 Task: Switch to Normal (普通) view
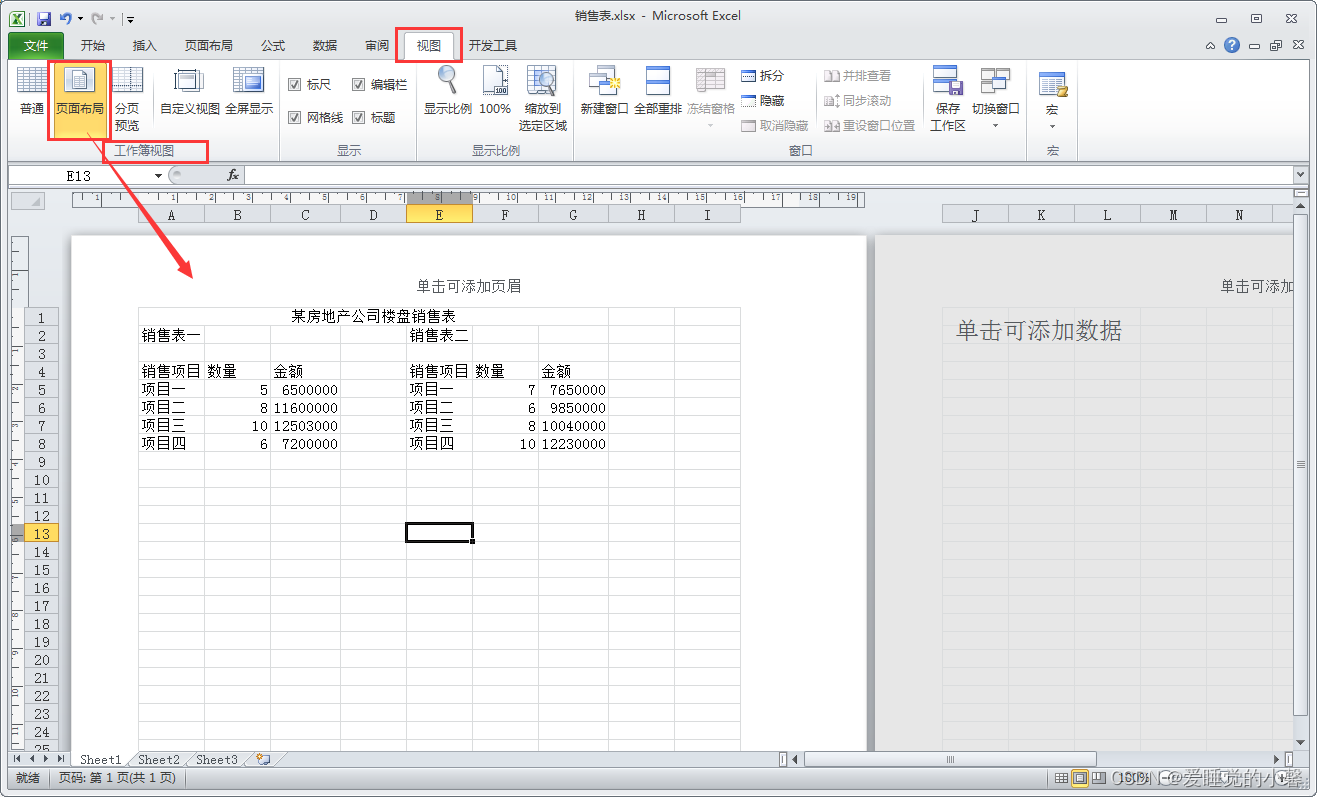(32, 90)
